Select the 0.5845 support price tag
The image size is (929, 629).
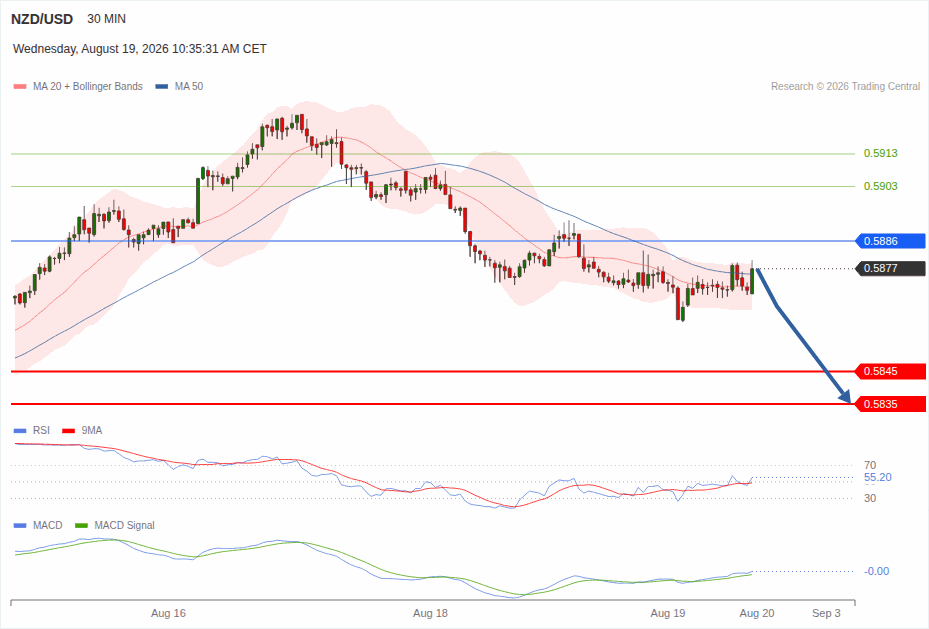pos(890,371)
